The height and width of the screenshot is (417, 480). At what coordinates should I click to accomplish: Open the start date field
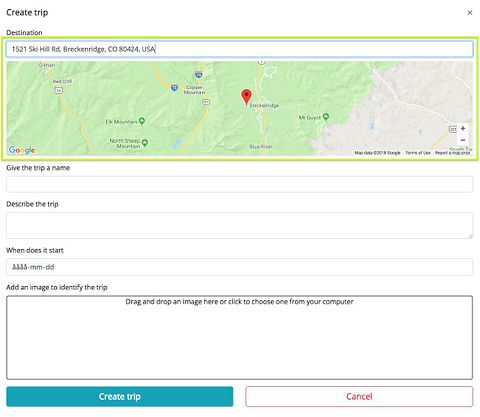[239, 267]
